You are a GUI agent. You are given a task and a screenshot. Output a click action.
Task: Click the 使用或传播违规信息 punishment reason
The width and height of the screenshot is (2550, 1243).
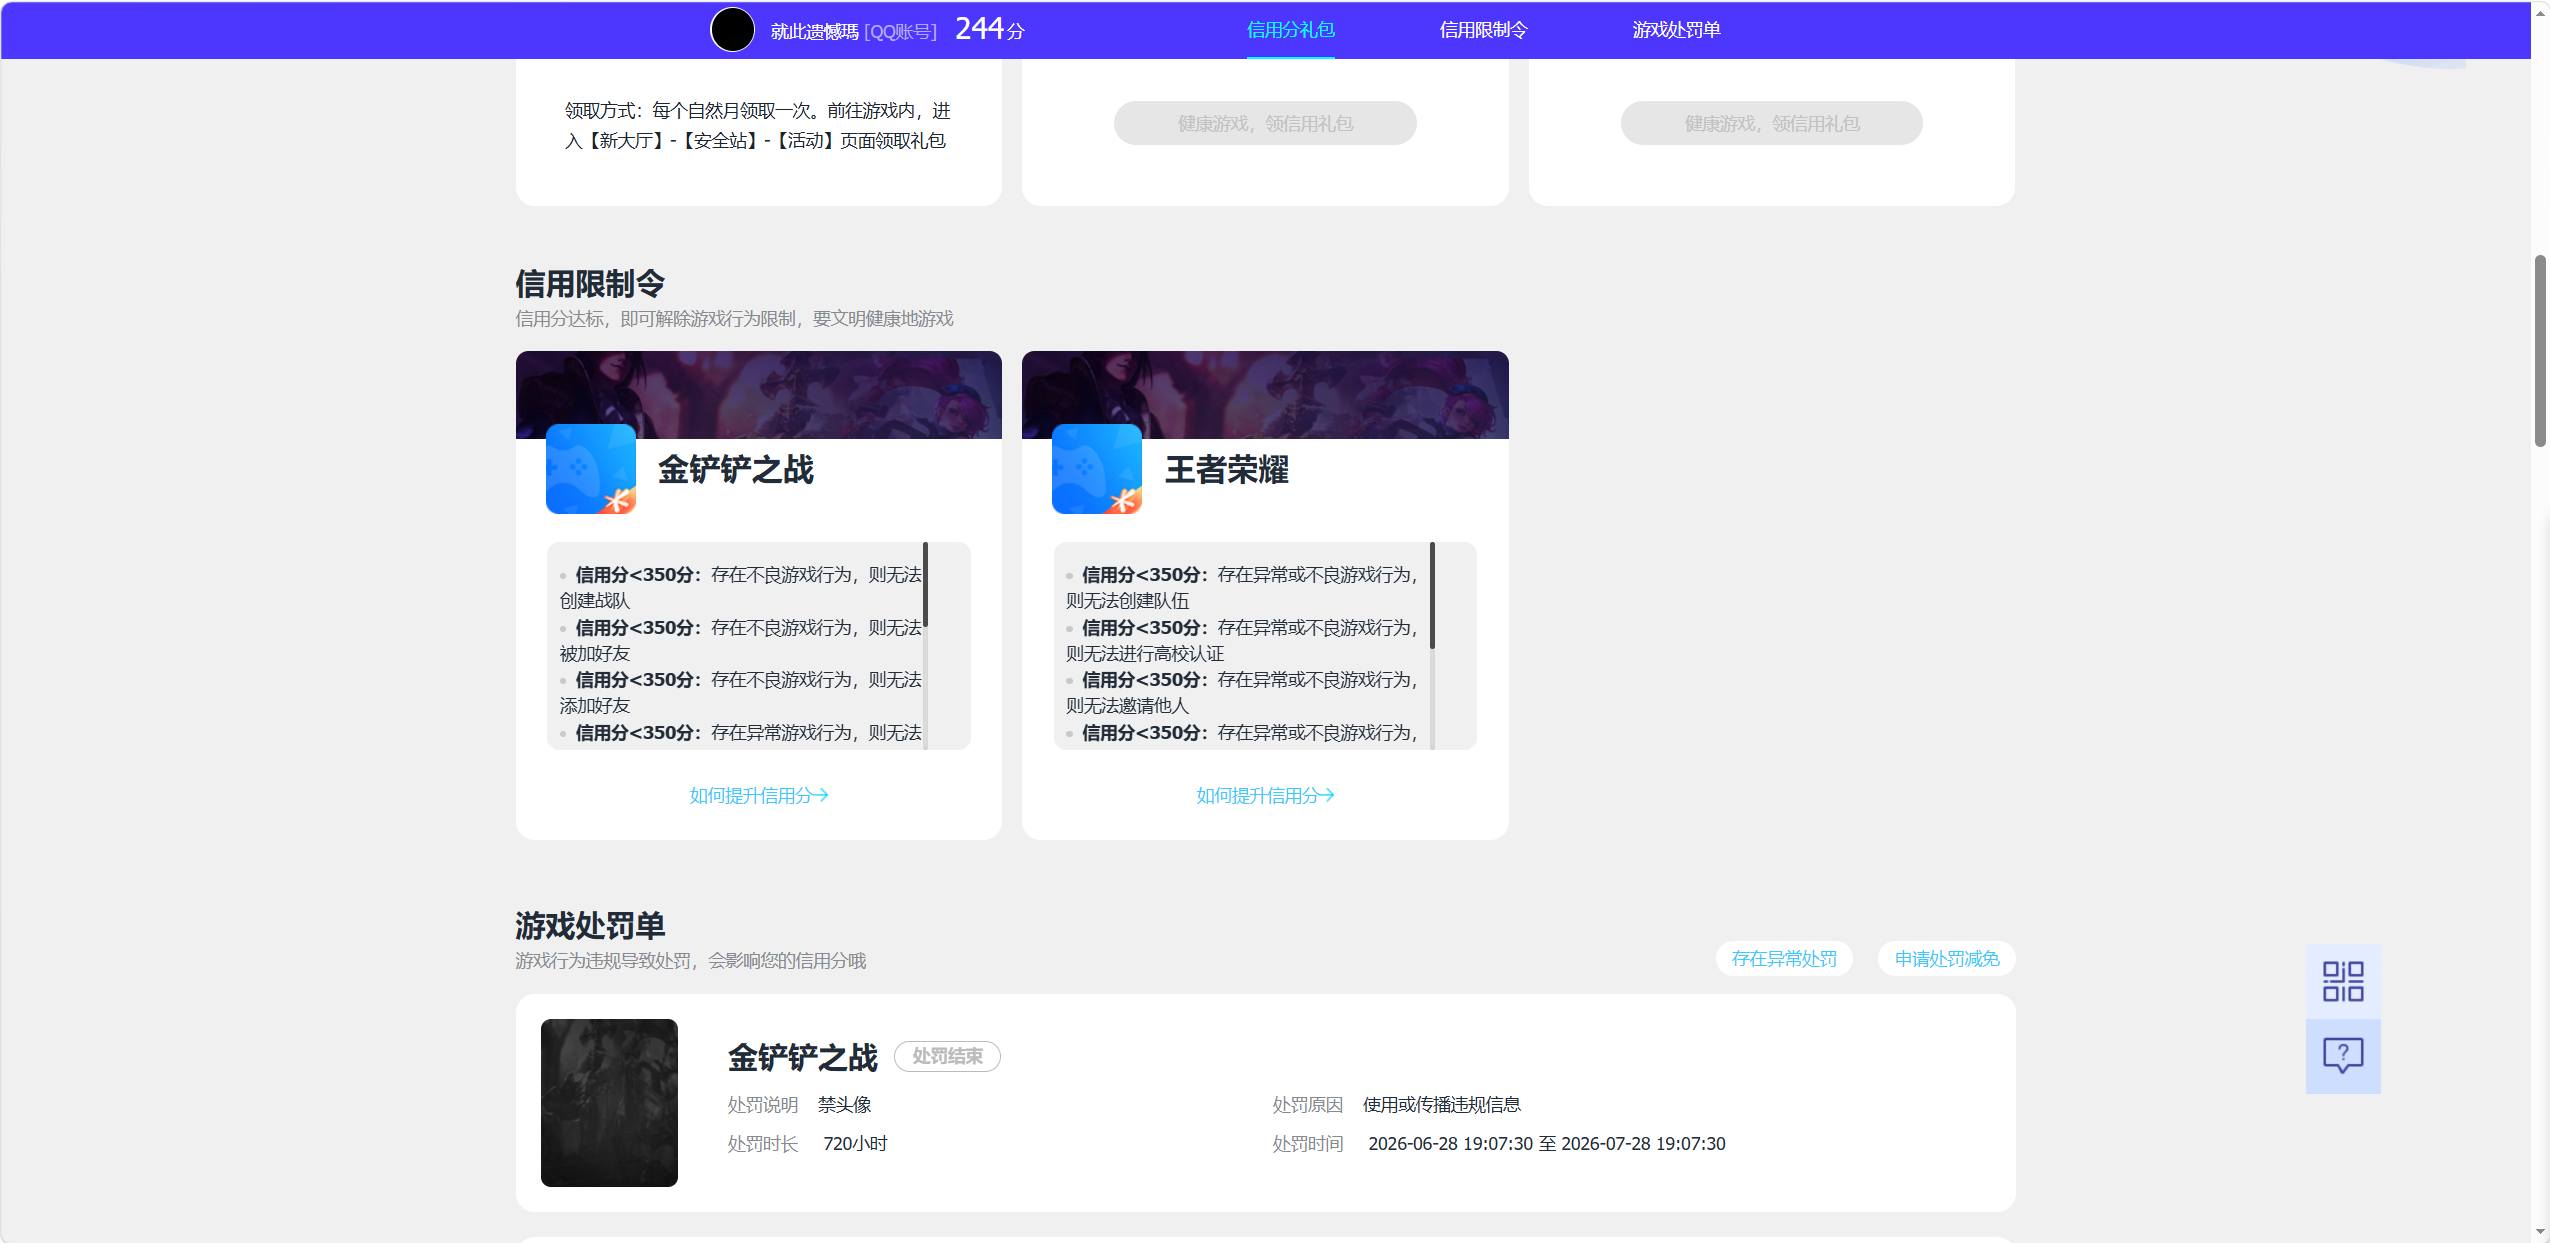click(x=1441, y=1104)
